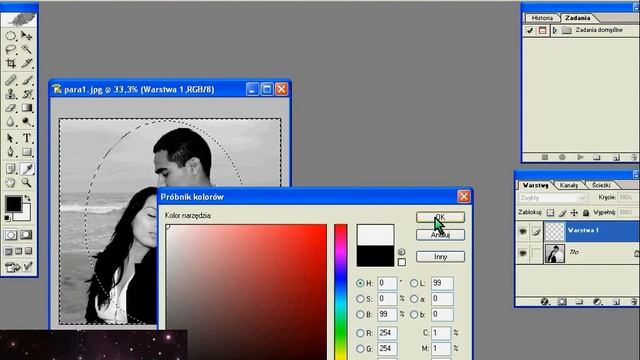Screen dimensions: 640x360
Task: Lock layer position with move icon
Action: [574, 213]
